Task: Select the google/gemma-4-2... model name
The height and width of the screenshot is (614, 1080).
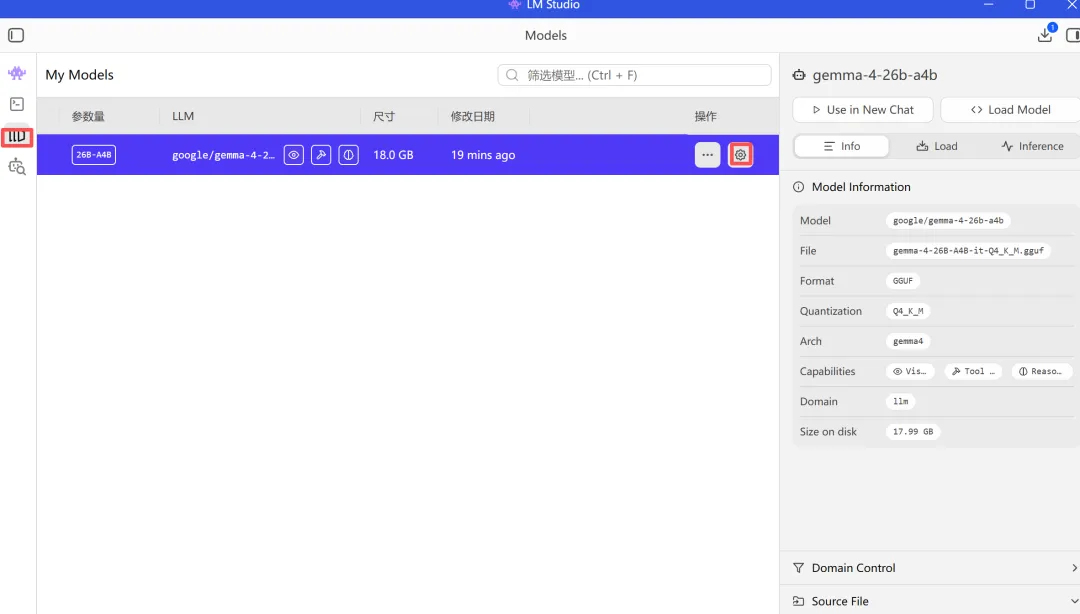Action: tap(223, 155)
